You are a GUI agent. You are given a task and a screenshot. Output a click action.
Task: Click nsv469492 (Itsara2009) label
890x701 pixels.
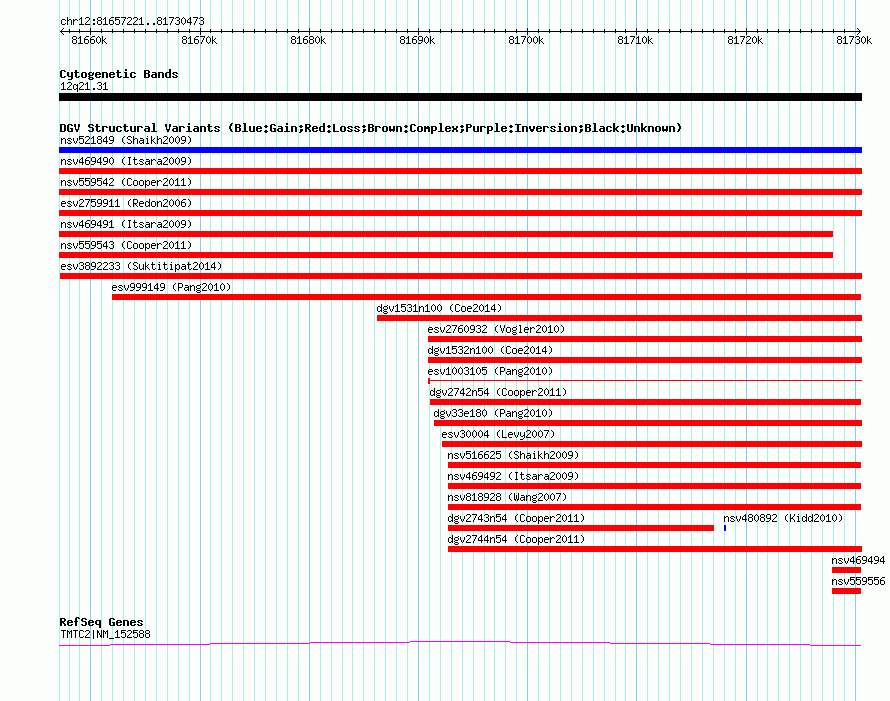point(513,476)
